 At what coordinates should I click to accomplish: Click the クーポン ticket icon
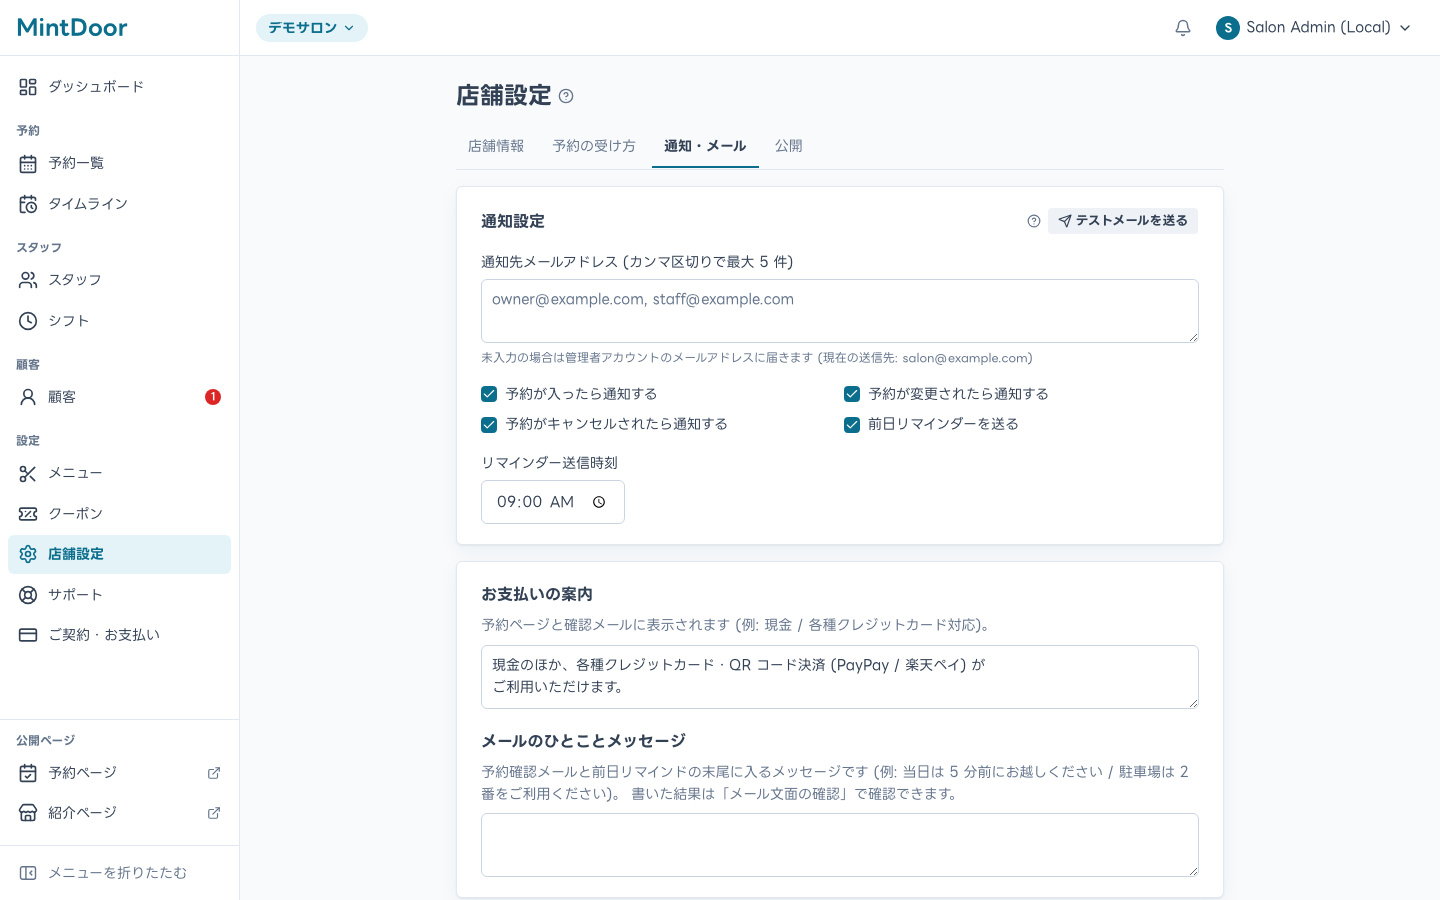tap(28, 514)
